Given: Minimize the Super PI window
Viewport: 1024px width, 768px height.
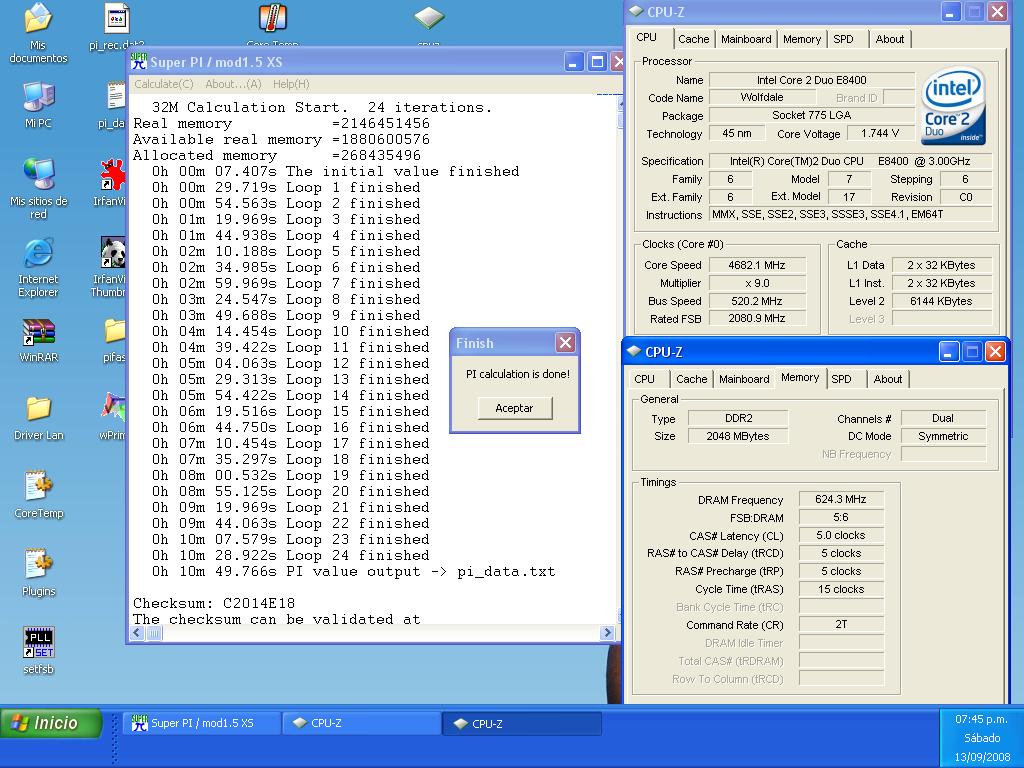Looking at the screenshot, I should point(573,62).
